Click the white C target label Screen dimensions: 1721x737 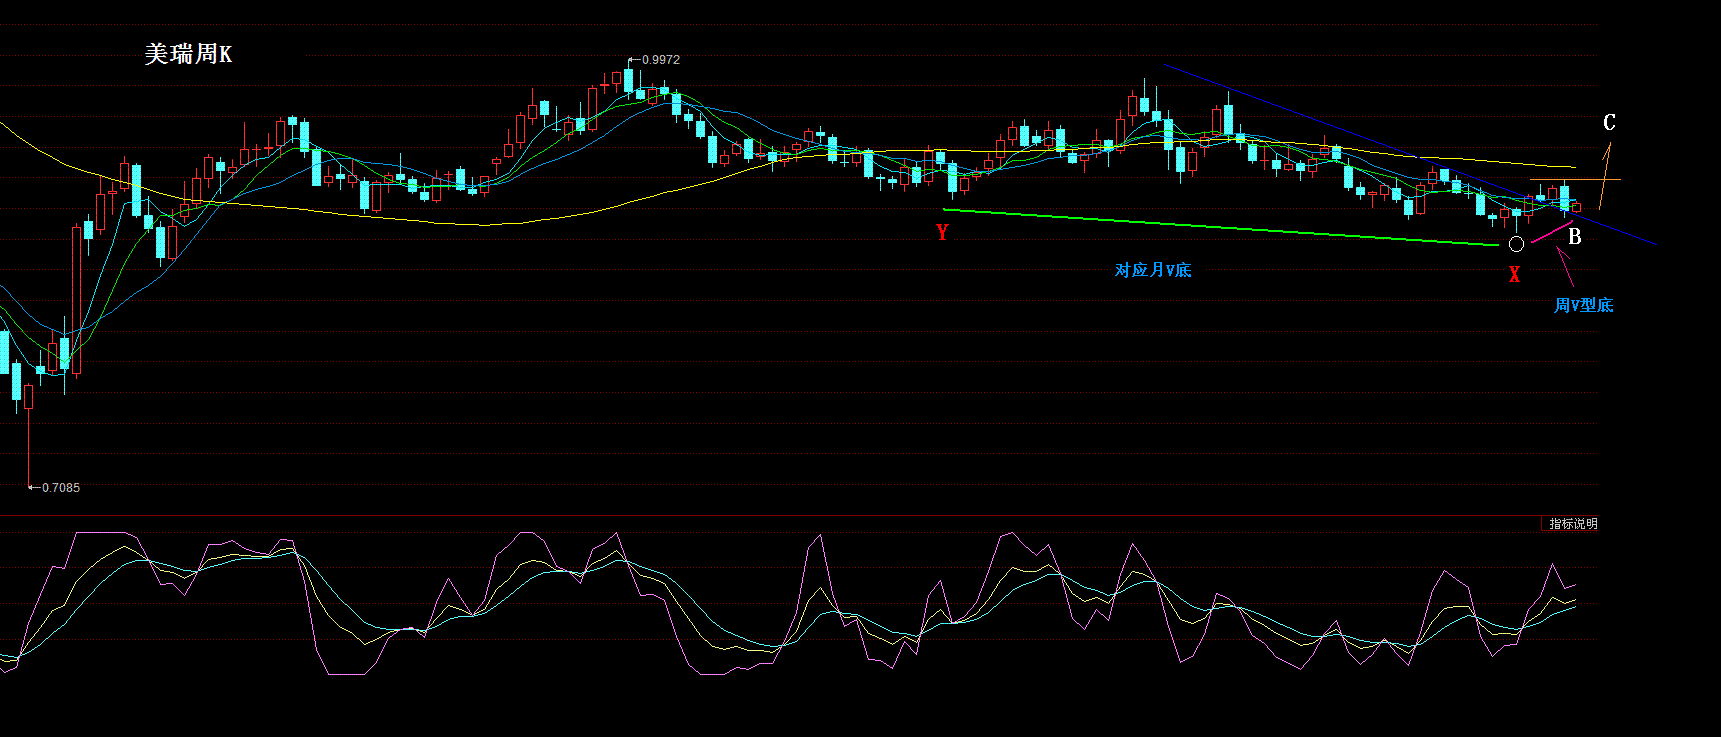point(1609,122)
